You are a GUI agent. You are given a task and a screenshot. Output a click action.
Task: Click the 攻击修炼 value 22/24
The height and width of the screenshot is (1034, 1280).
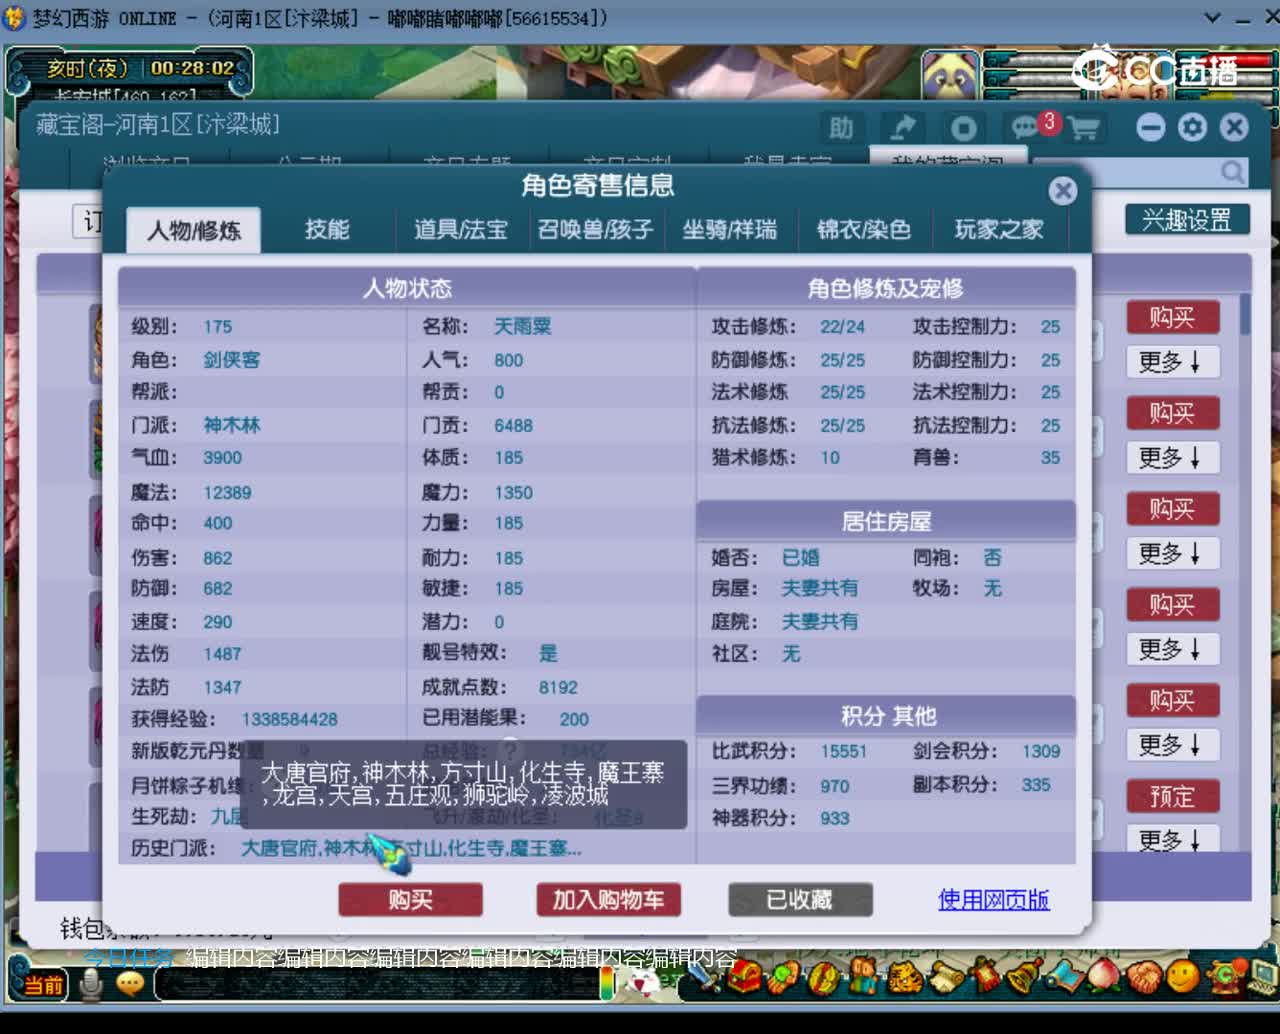pyautogui.click(x=842, y=327)
